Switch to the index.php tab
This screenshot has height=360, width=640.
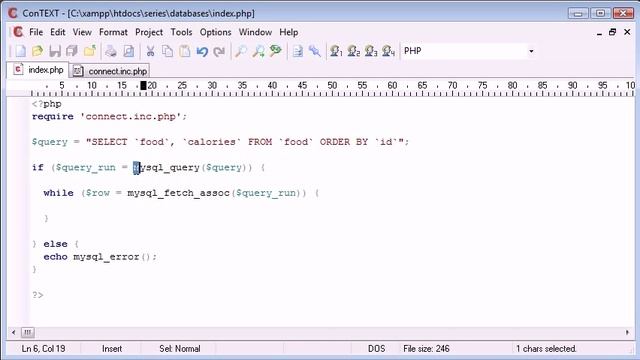pos(38,70)
